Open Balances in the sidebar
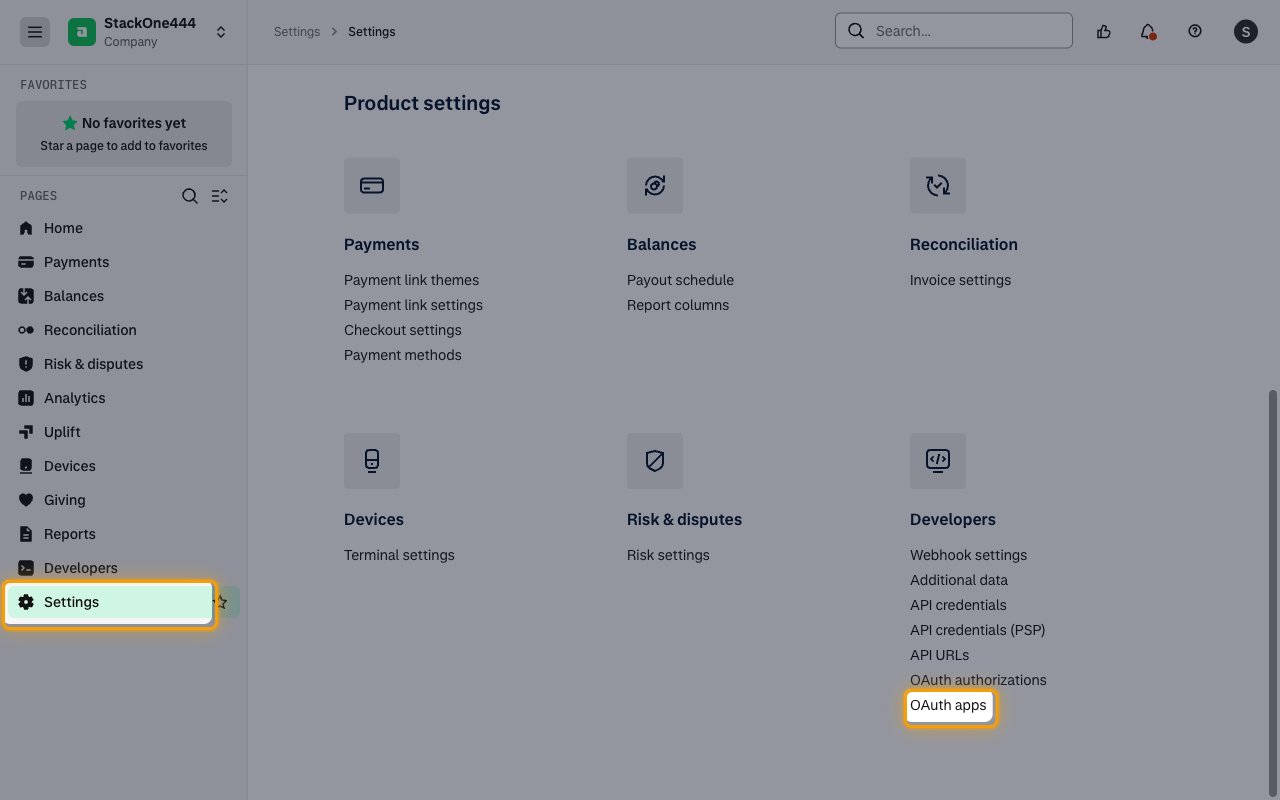The image size is (1280, 800). click(74, 296)
